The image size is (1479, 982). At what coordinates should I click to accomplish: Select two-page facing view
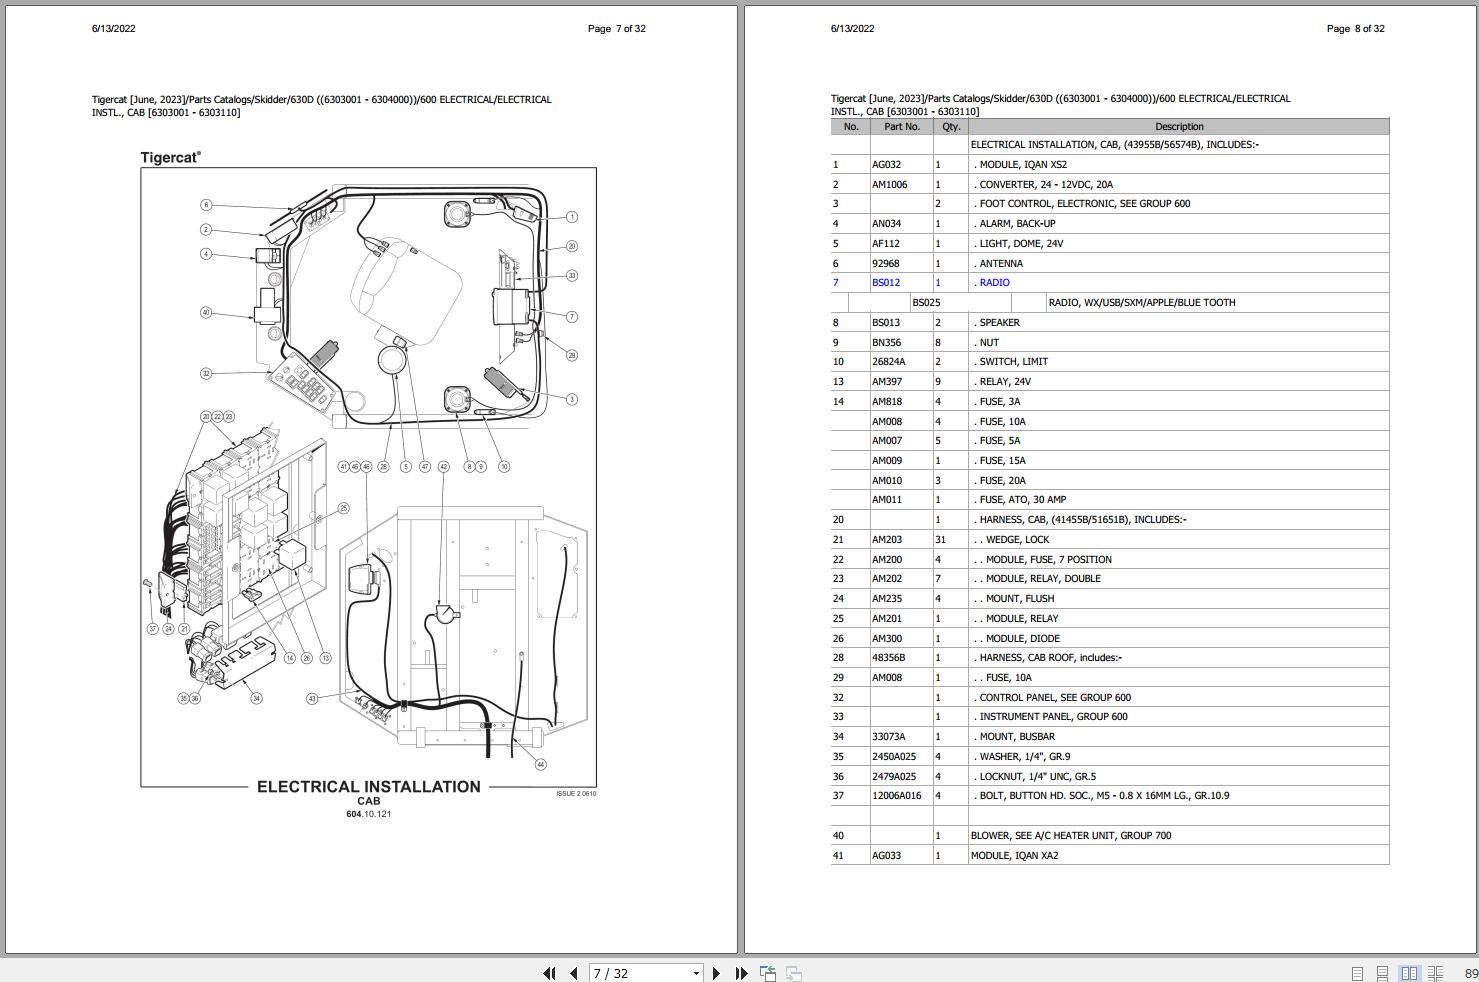click(x=1409, y=973)
